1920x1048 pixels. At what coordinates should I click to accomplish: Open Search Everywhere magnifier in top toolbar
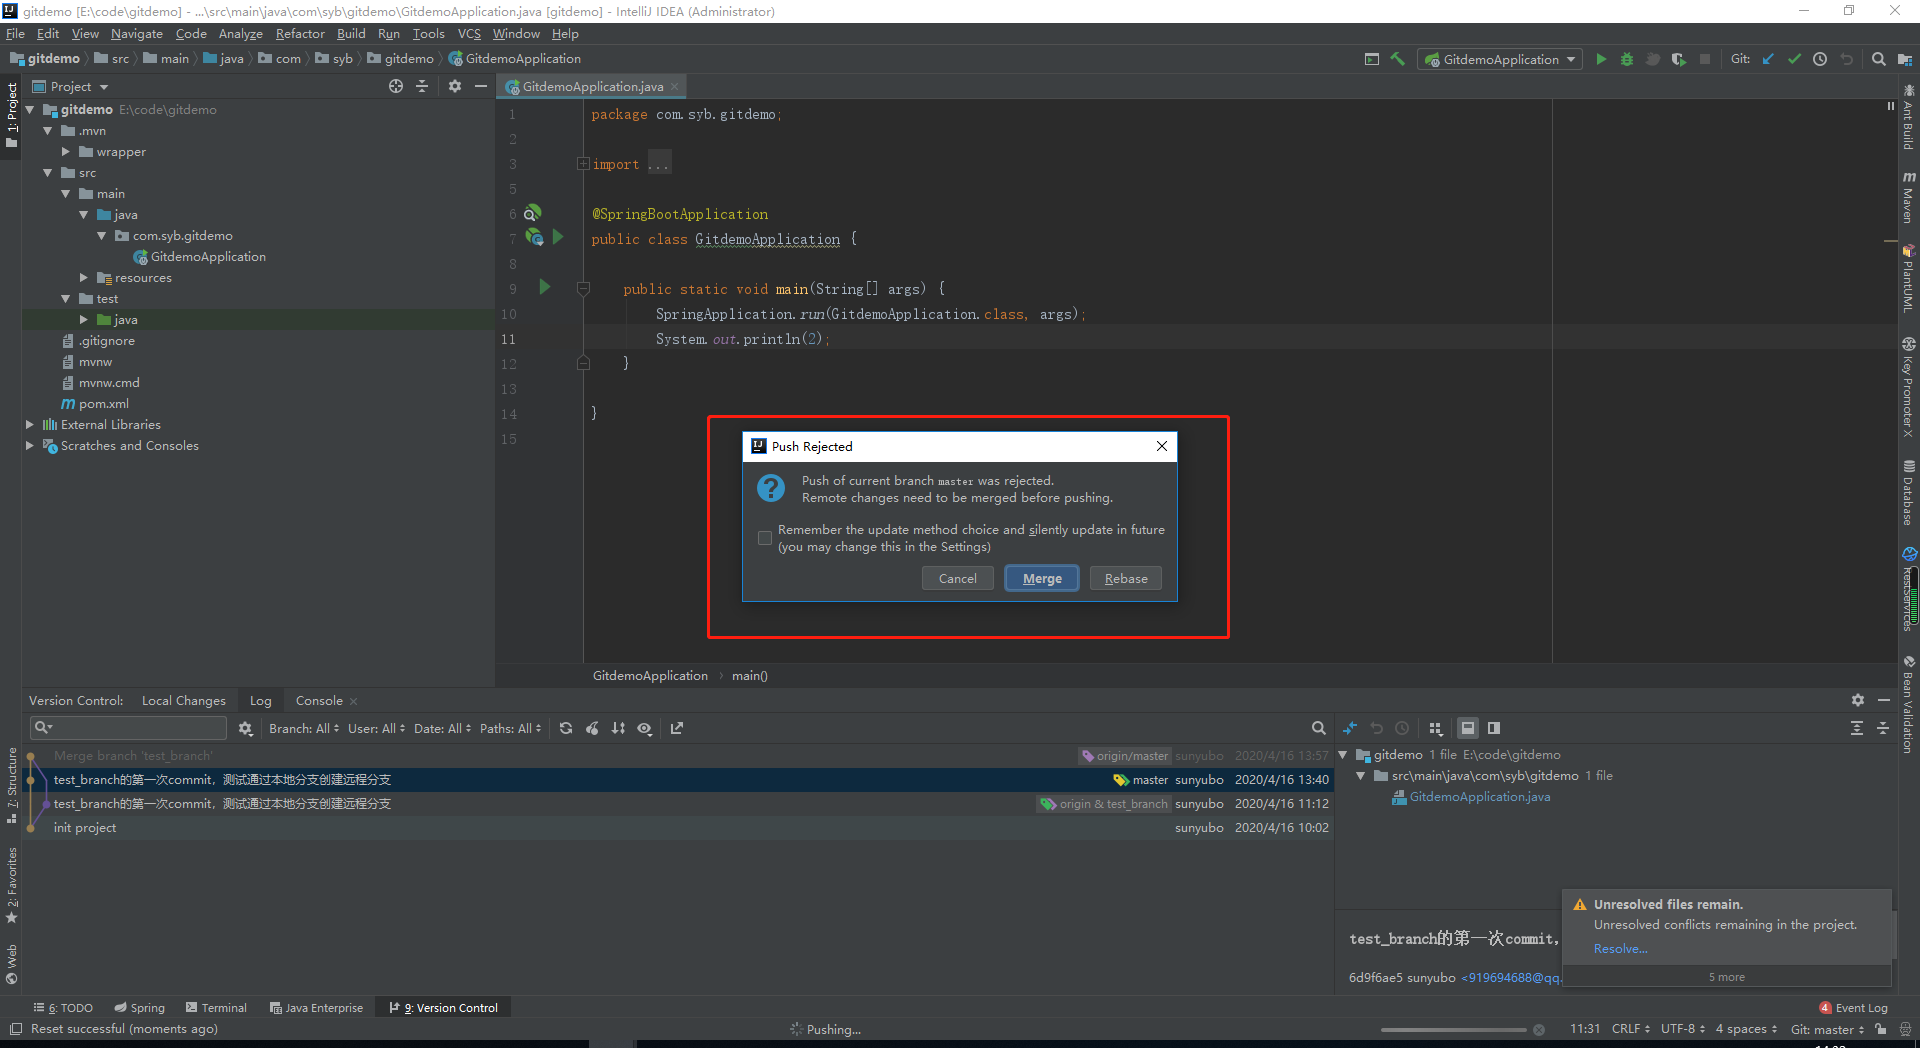[x=1879, y=59]
